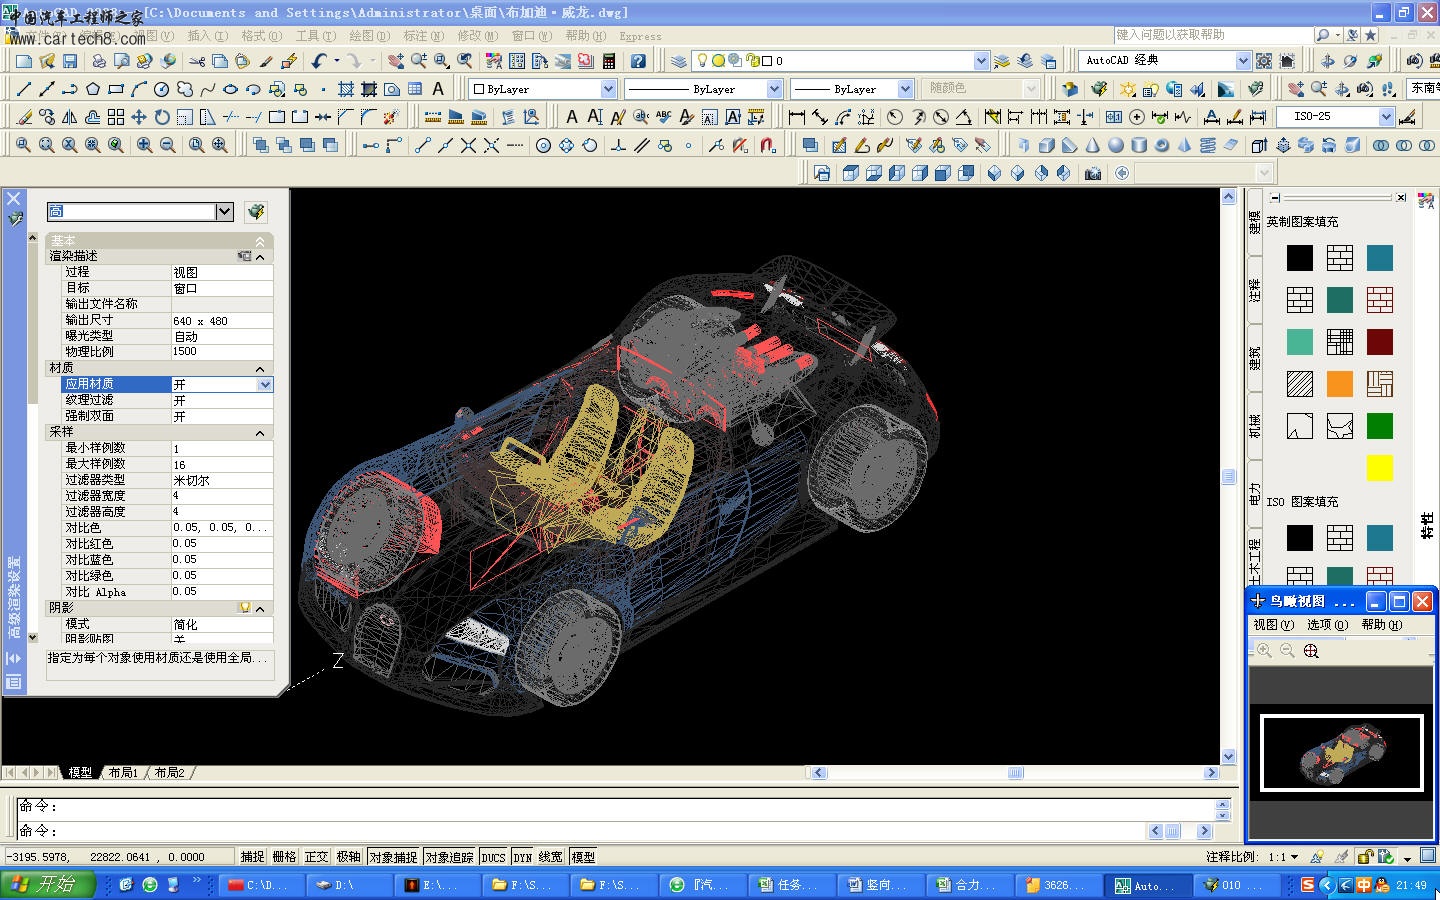Select the Sphere solid tool
The height and width of the screenshot is (900, 1440).
point(1116,145)
